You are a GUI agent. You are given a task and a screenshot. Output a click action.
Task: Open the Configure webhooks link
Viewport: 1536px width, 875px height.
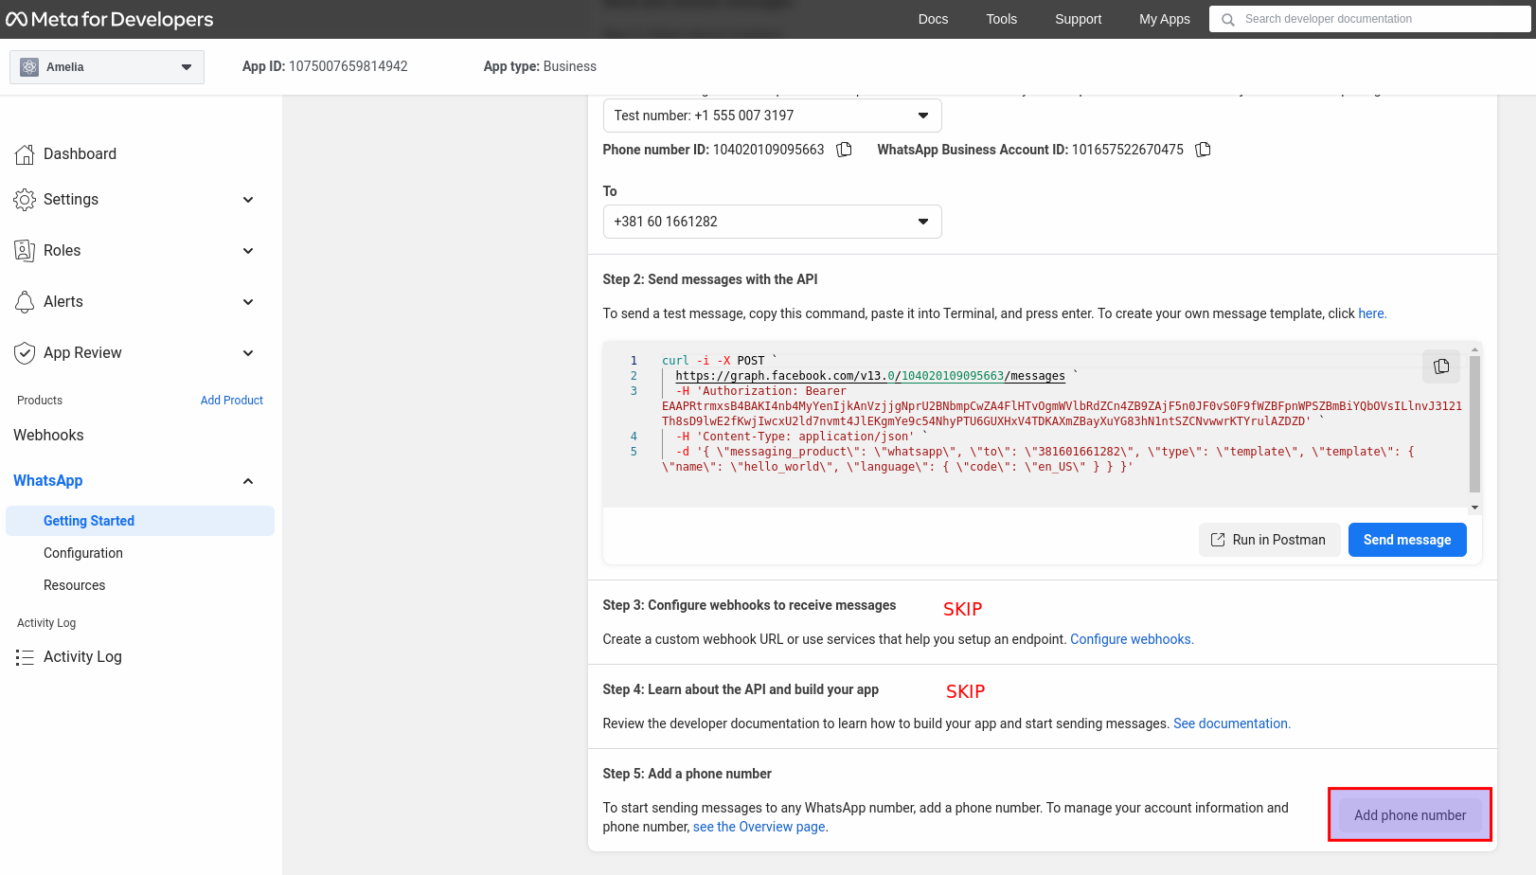pos(1131,639)
